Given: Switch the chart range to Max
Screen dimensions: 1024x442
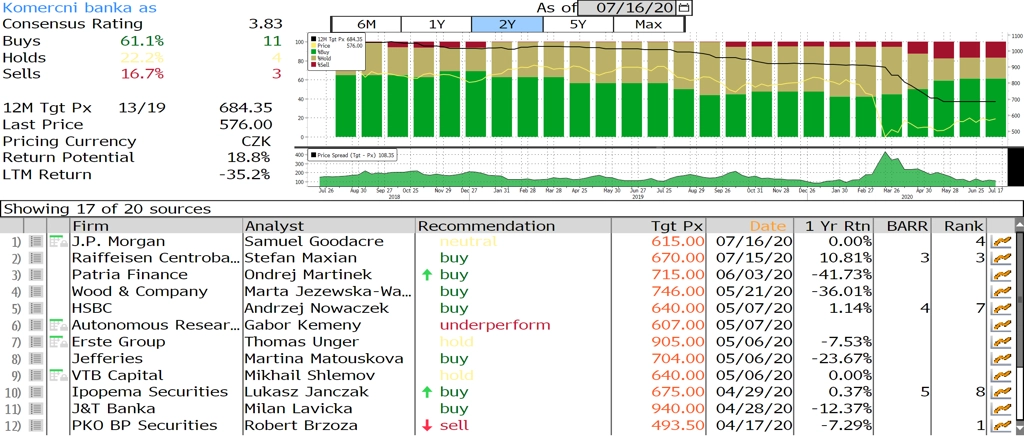Looking at the screenshot, I should coord(648,24).
